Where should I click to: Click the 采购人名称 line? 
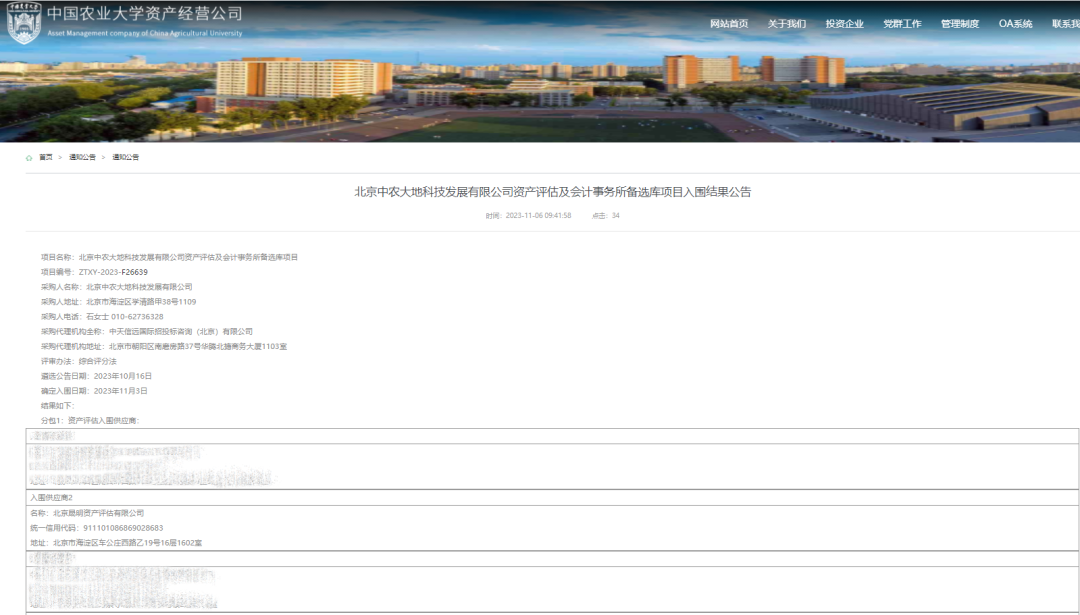(116, 287)
